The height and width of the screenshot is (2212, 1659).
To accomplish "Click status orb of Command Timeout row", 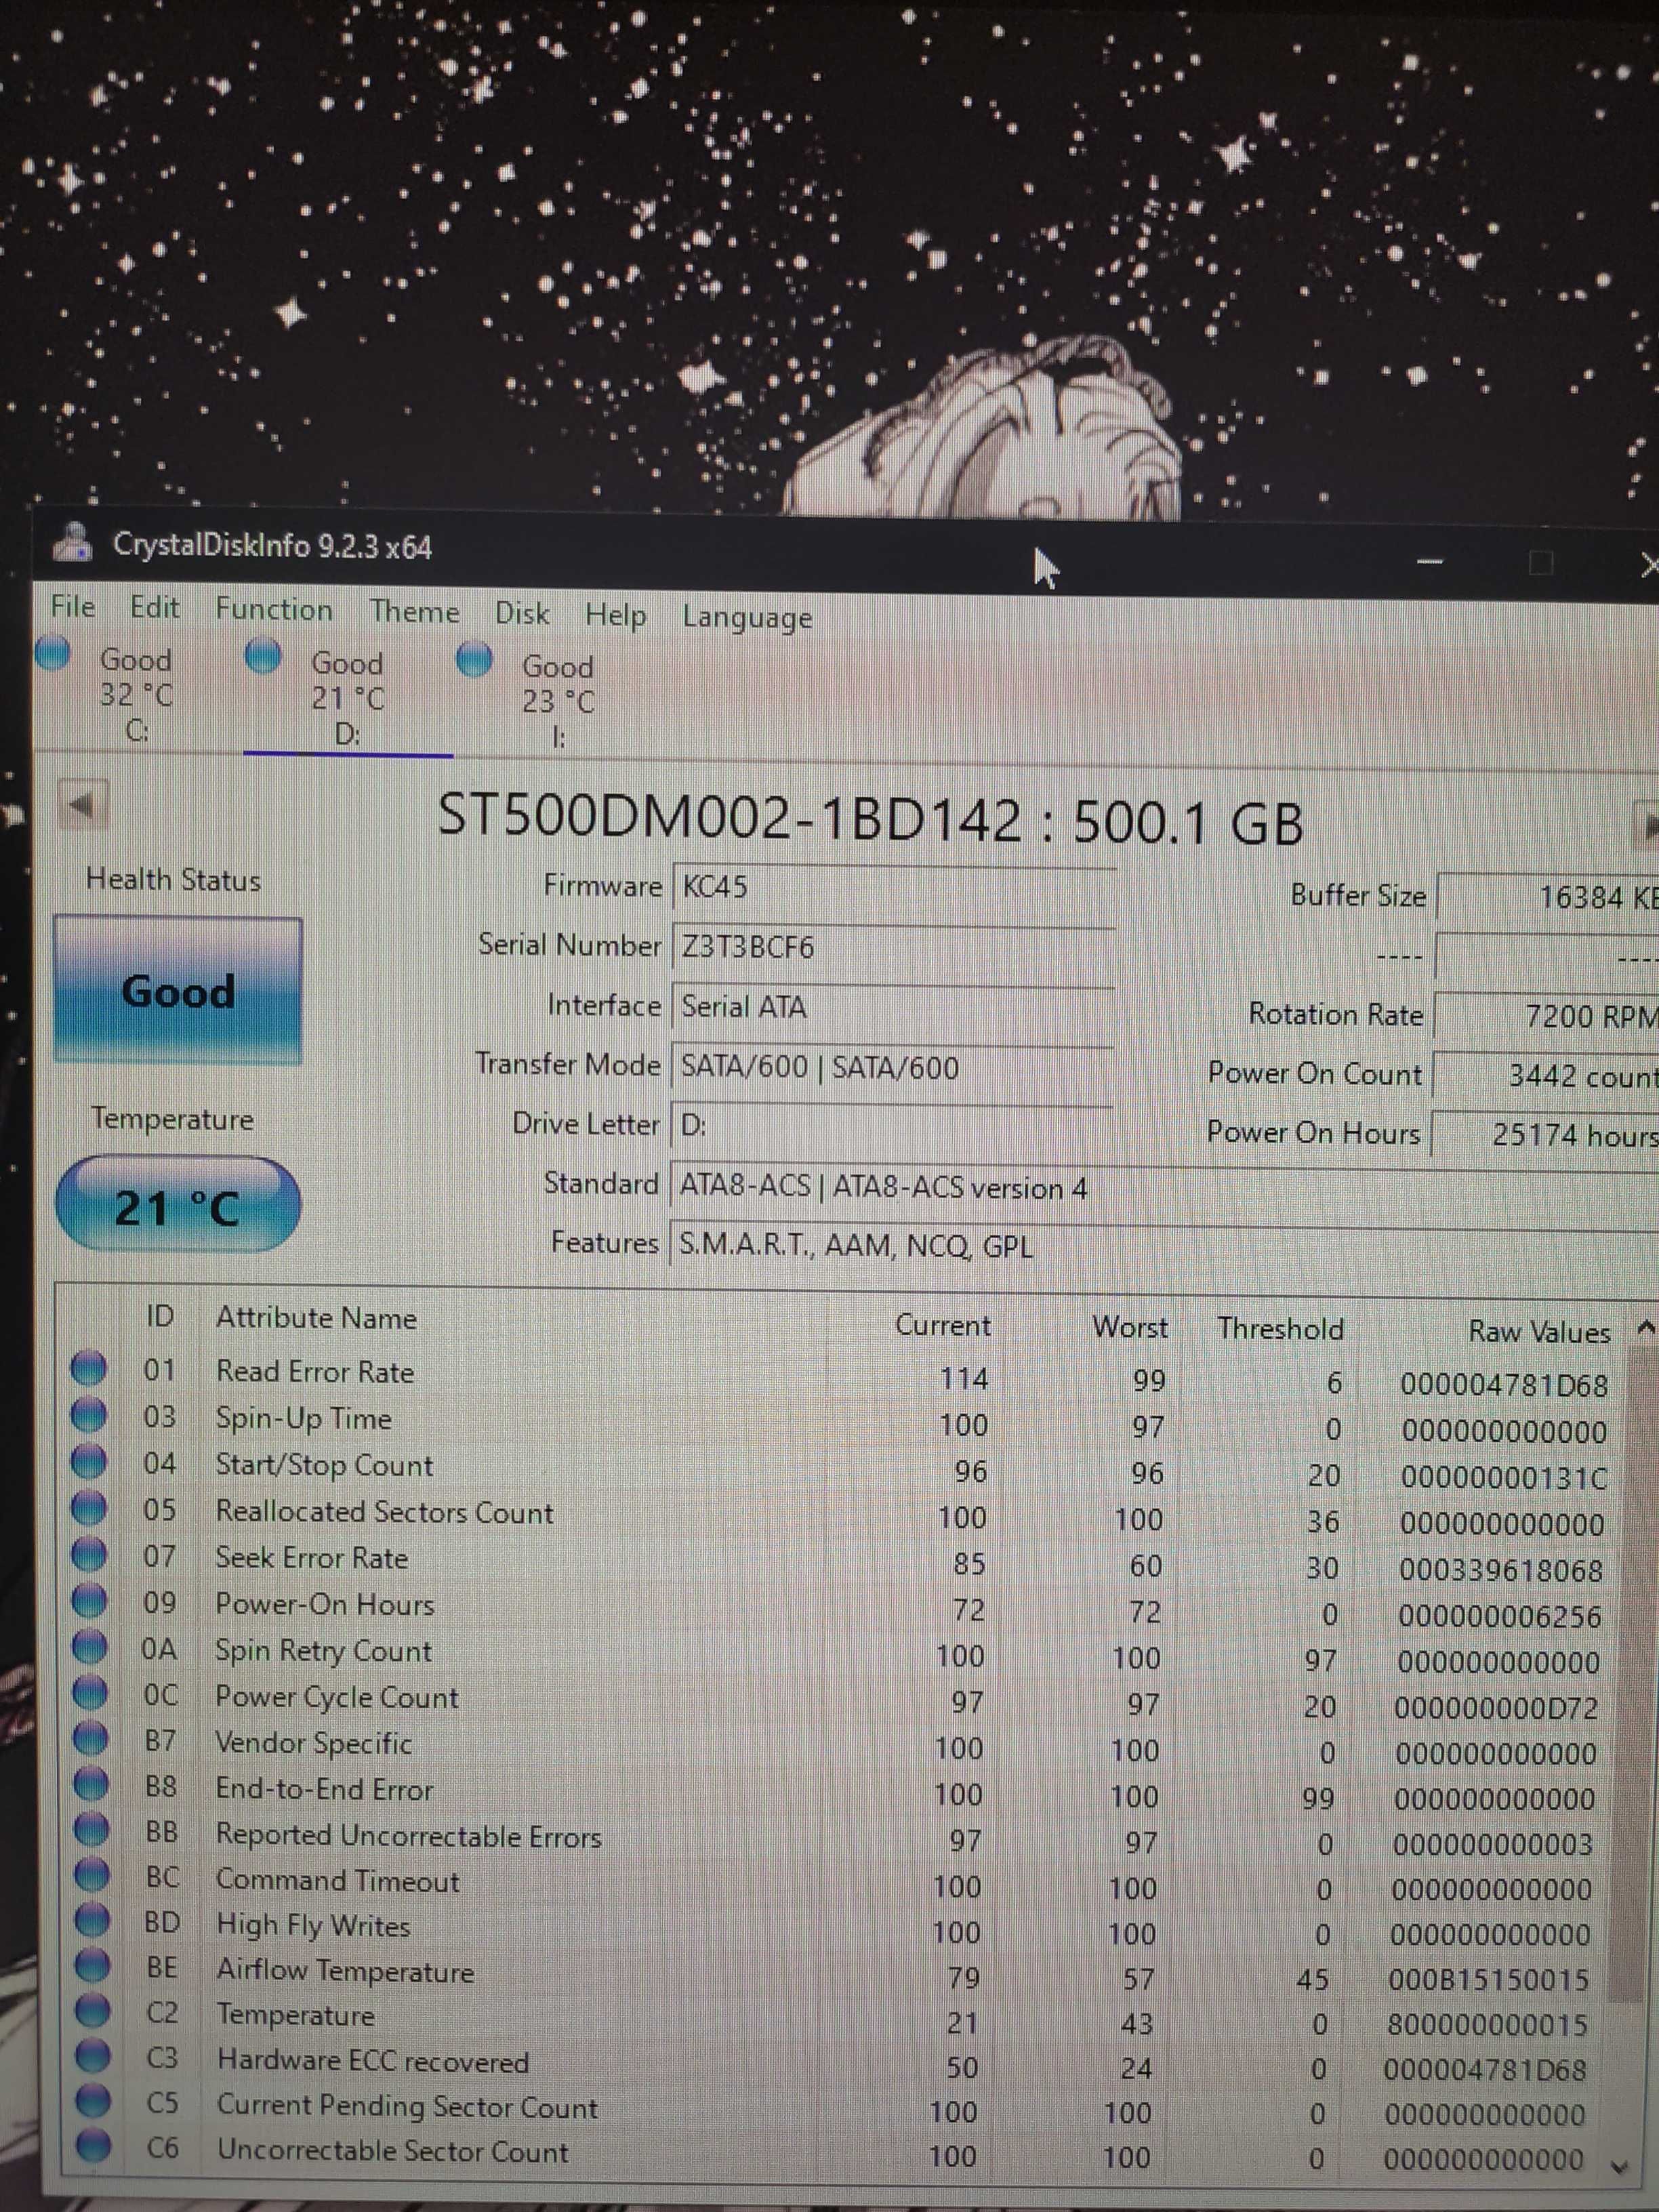I will point(91,1875).
